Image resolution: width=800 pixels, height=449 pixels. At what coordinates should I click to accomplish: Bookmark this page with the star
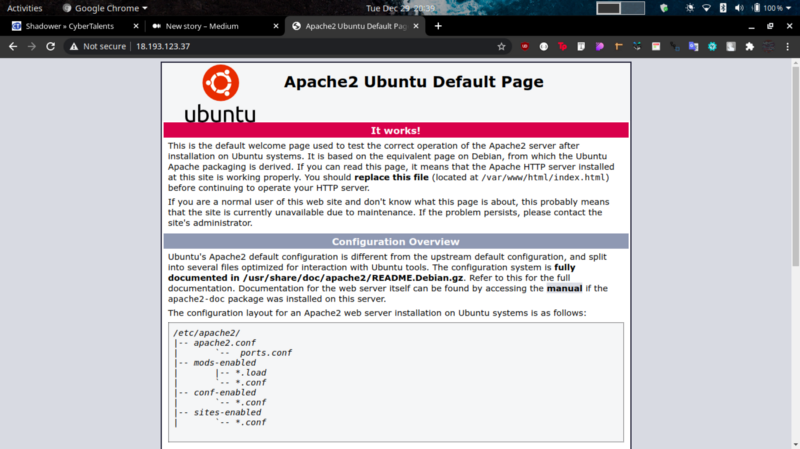pos(502,46)
